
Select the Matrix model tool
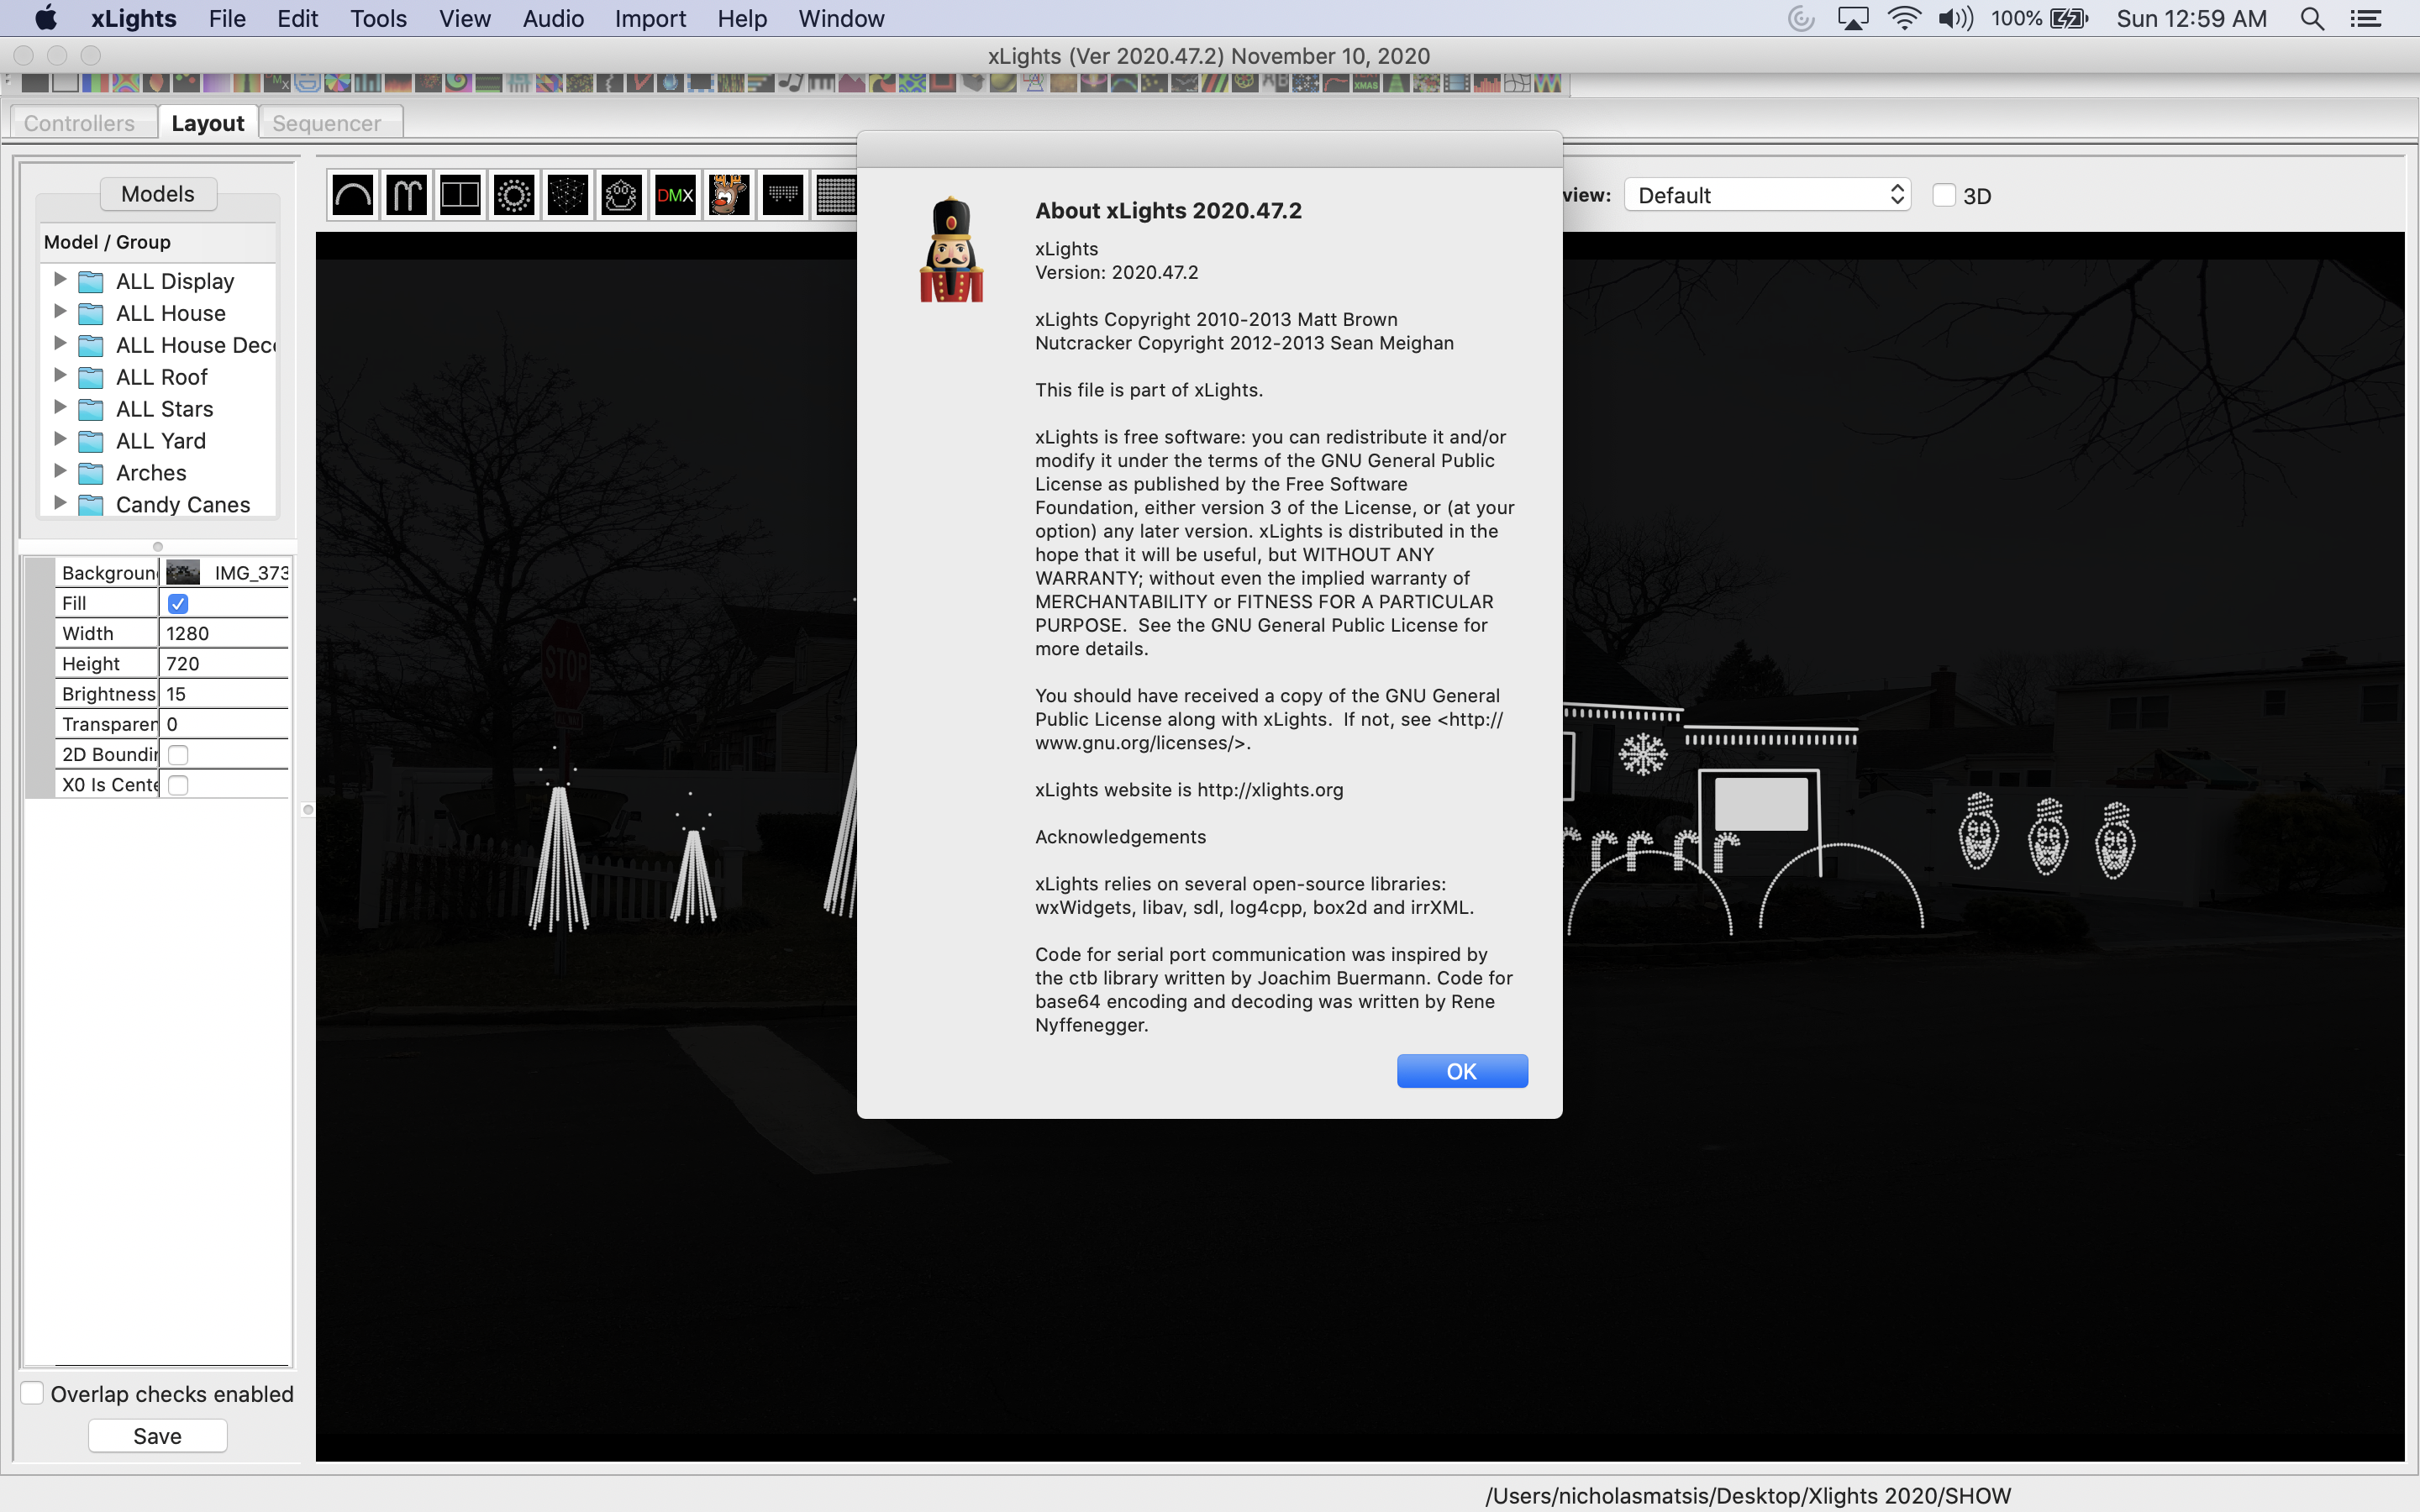click(x=836, y=195)
